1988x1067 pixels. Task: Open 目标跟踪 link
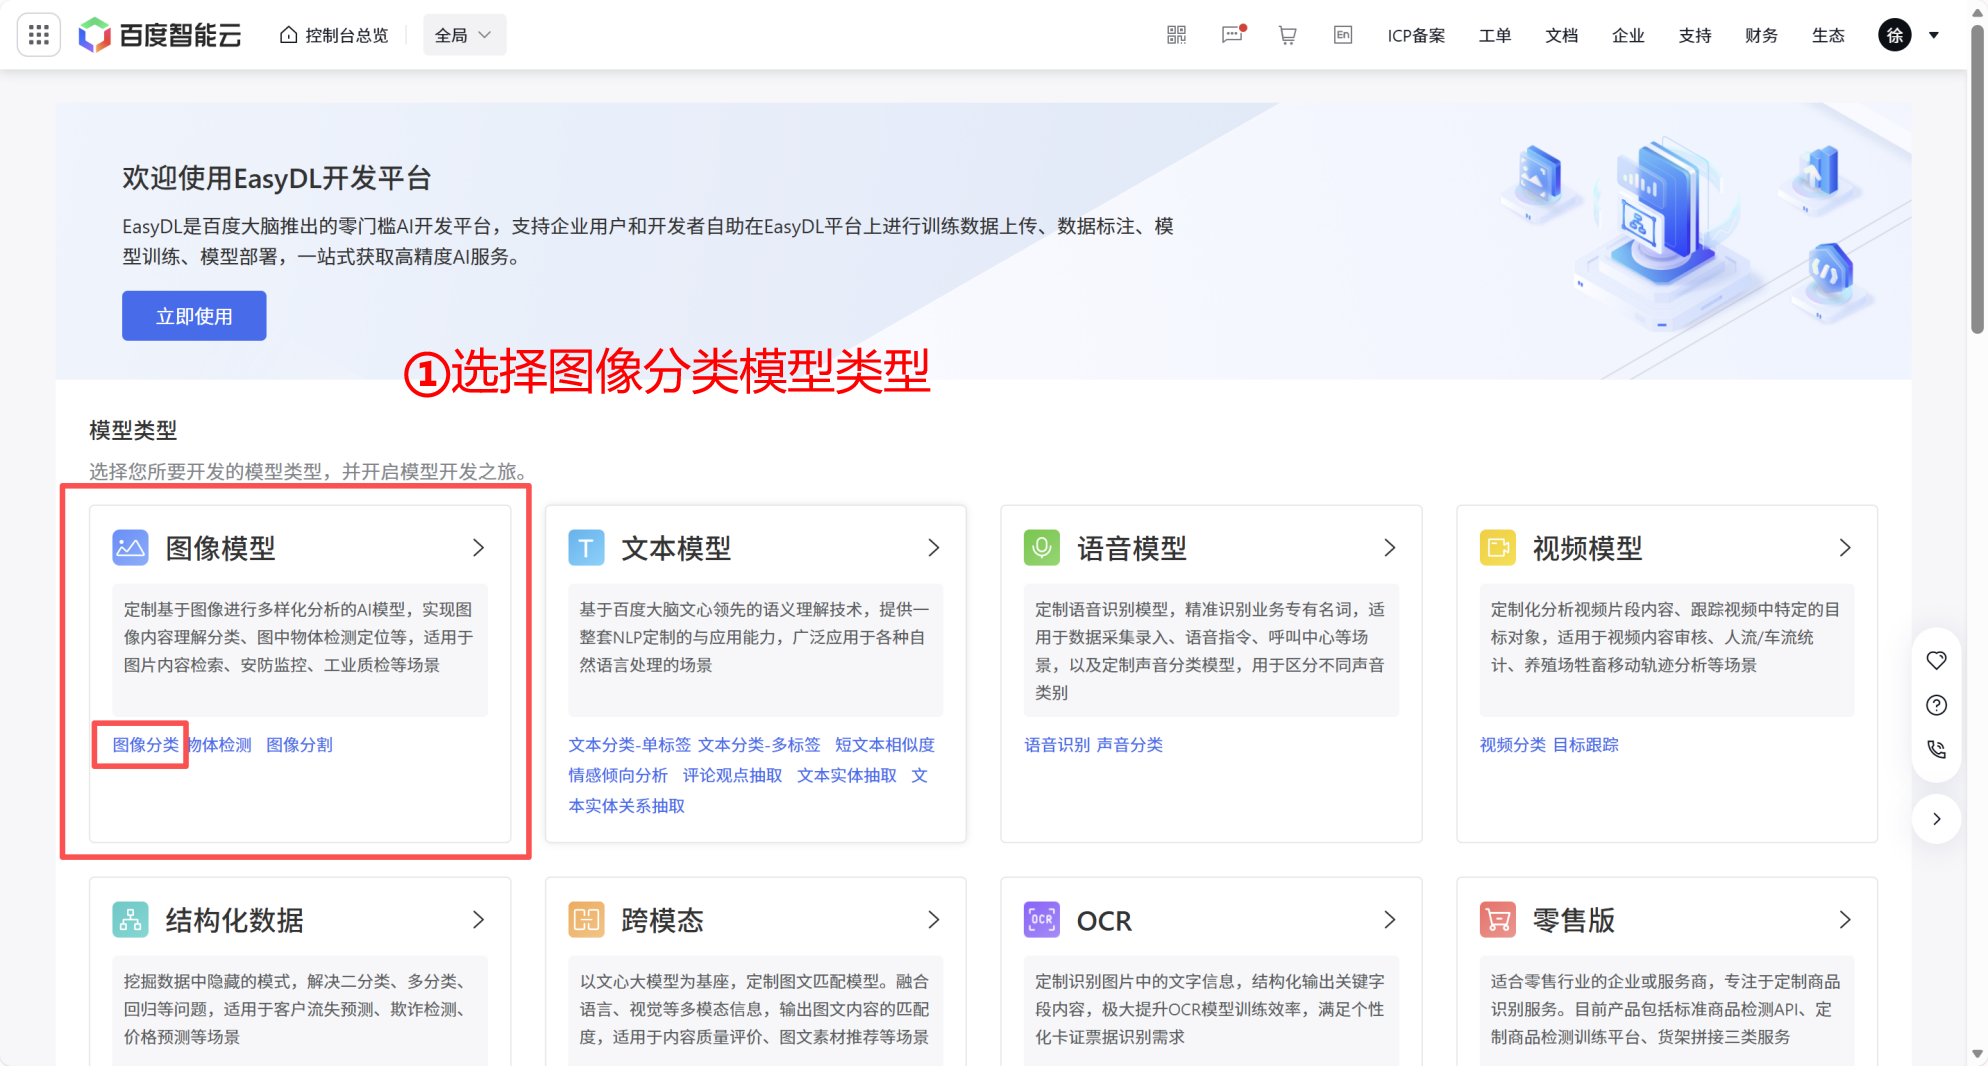pos(1586,745)
